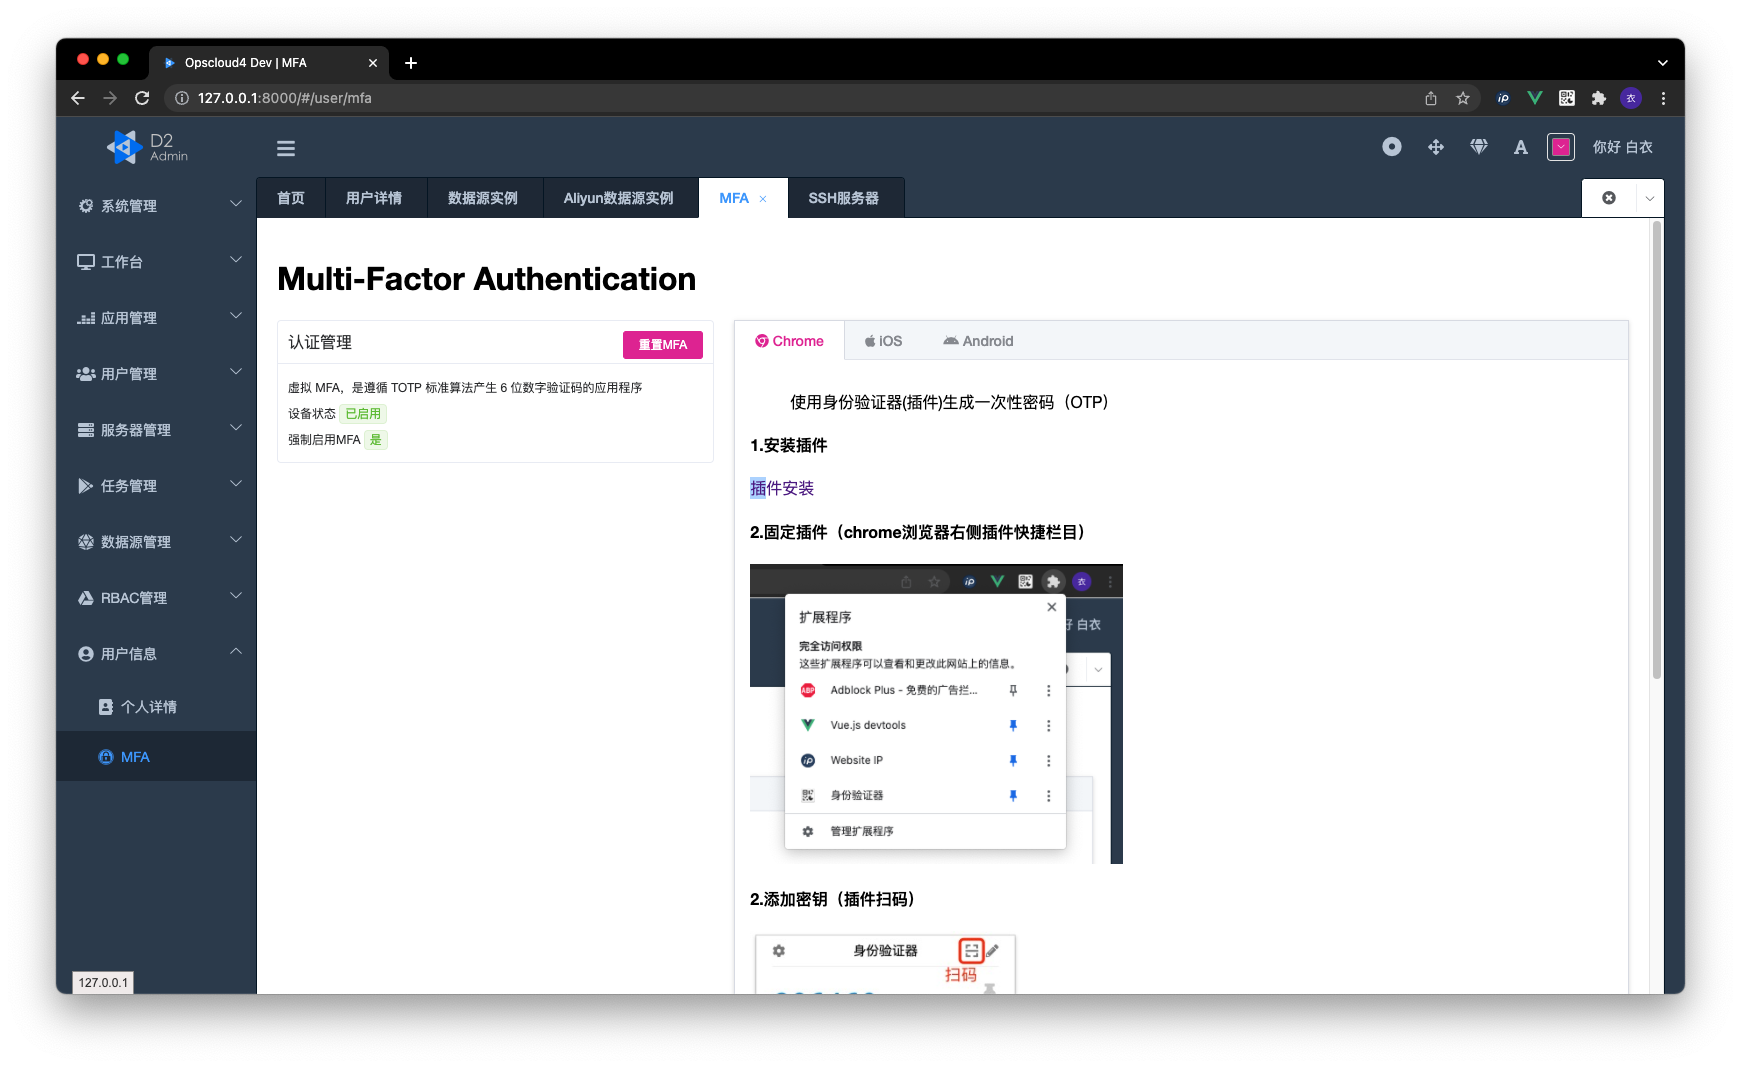Open the Chrome profile avatar
The width and height of the screenshot is (1741, 1068).
tap(1631, 98)
